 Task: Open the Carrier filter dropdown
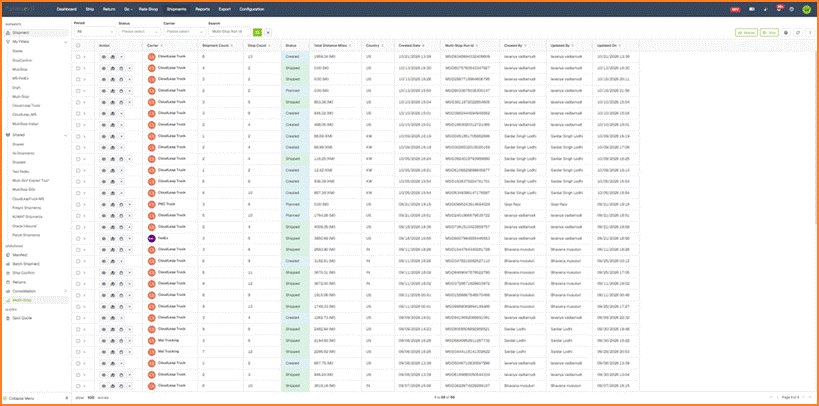[184, 32]
